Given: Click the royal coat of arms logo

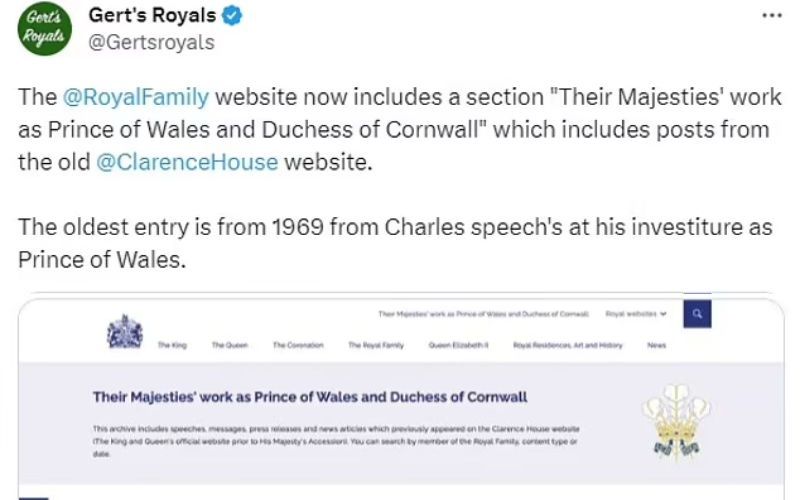Looking at the screenshot, I should pos(125,333).
